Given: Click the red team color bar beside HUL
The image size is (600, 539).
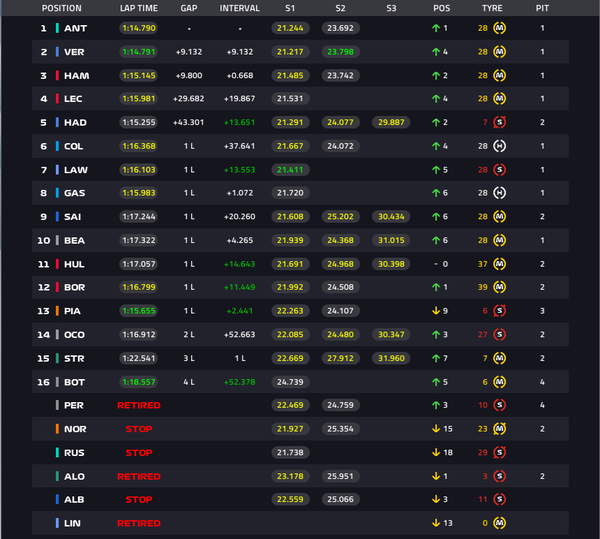Looking at the screenshot, I should pyautogui.click(x=57, y=264).
